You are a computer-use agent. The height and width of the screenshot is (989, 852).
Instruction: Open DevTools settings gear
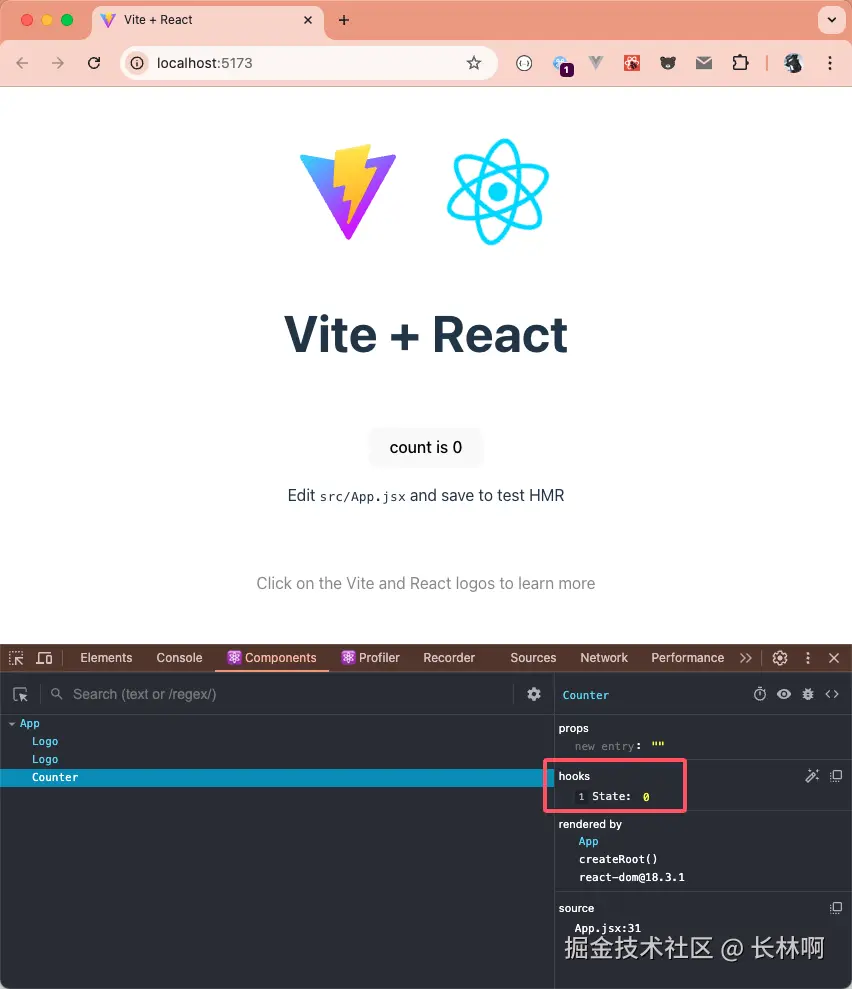click(779, 658)
